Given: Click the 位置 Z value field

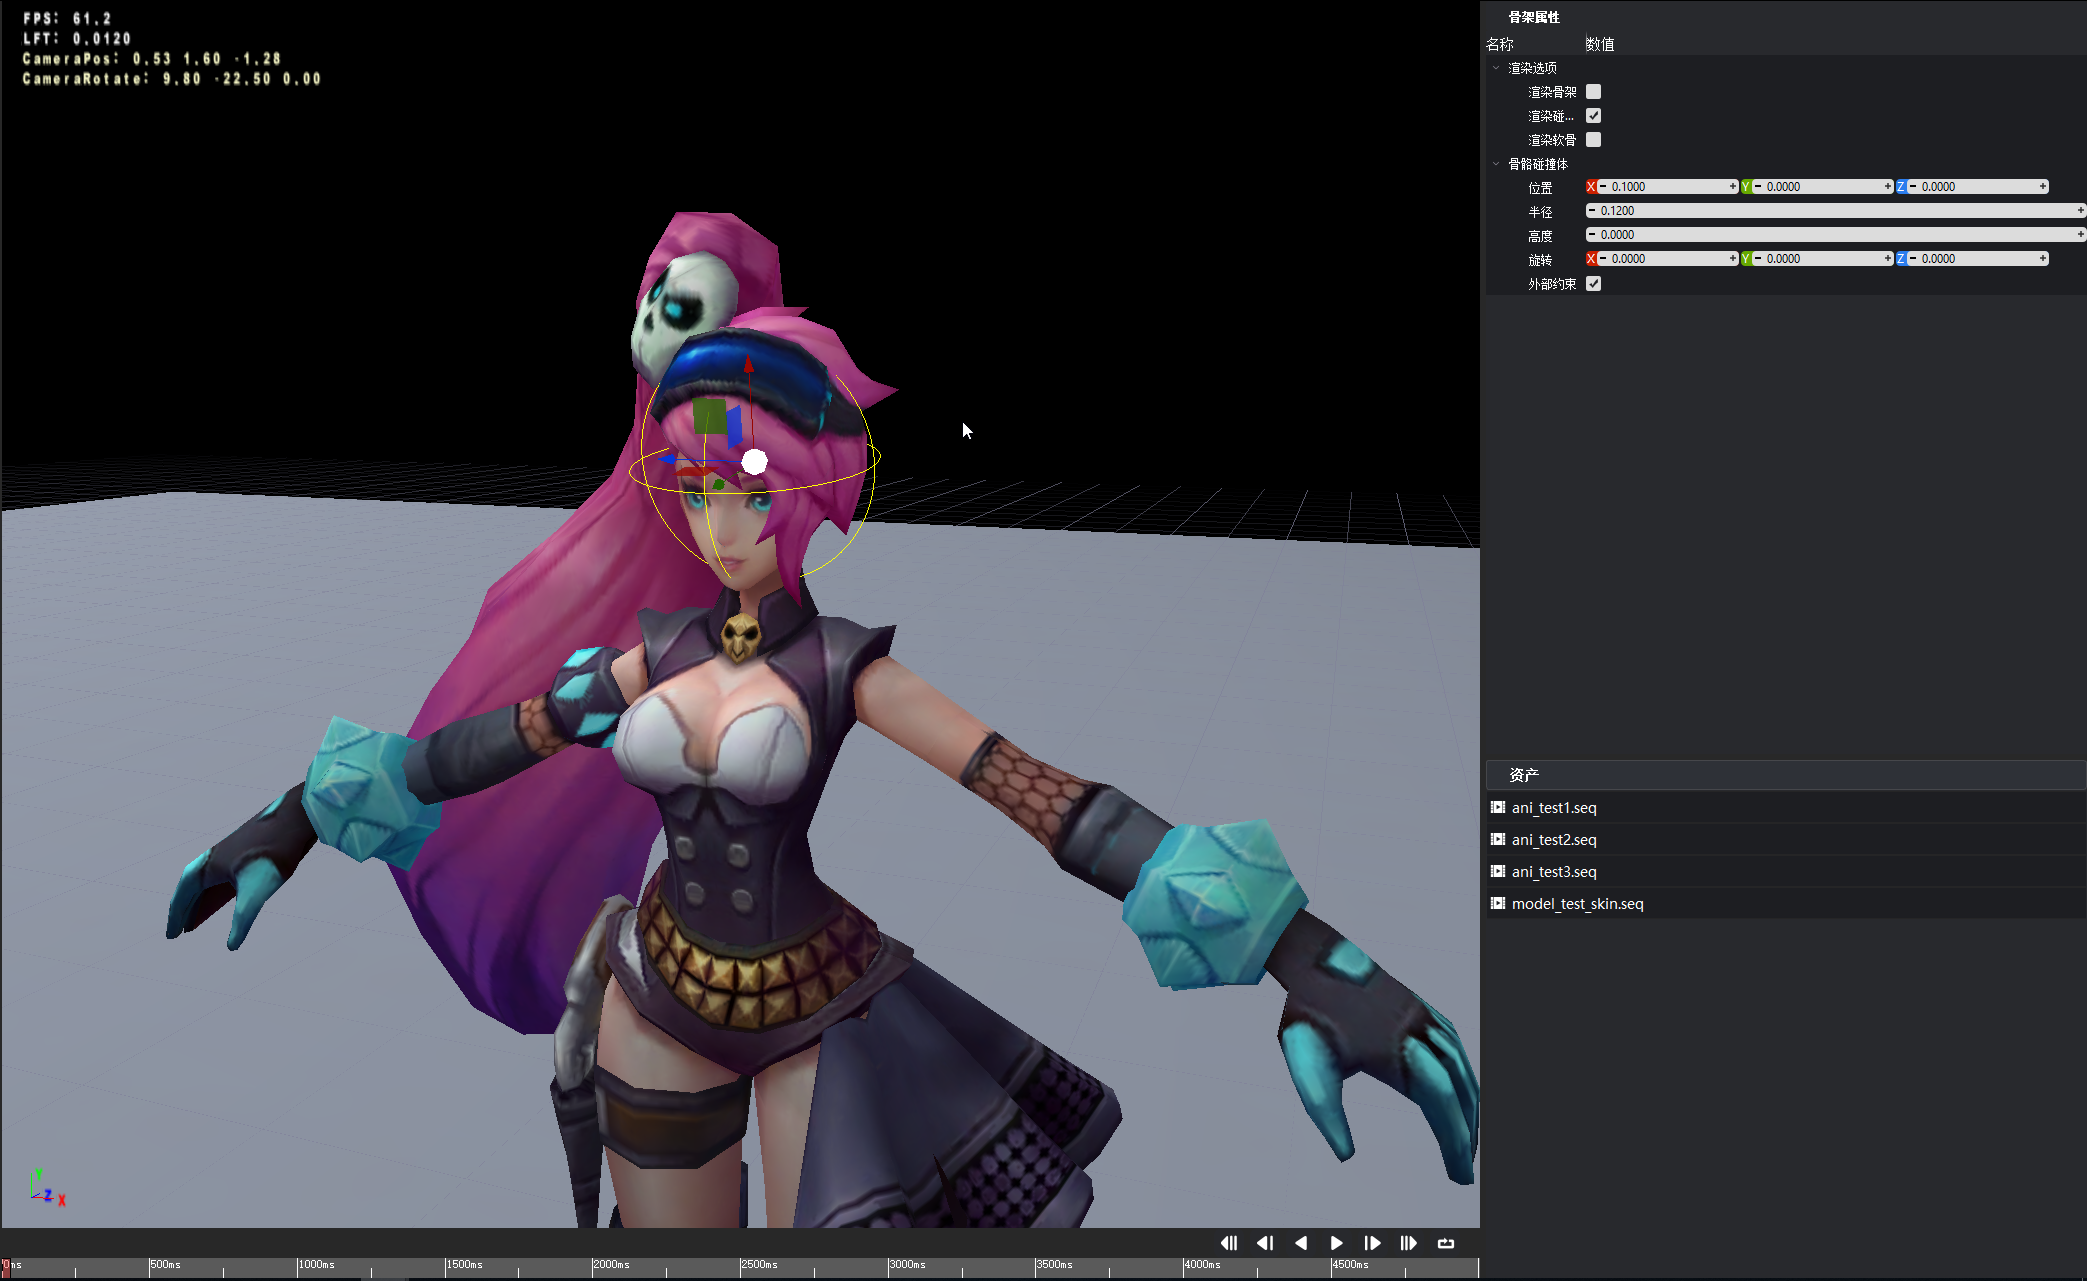Looking at the screenshot, I should pos(1978,187).
